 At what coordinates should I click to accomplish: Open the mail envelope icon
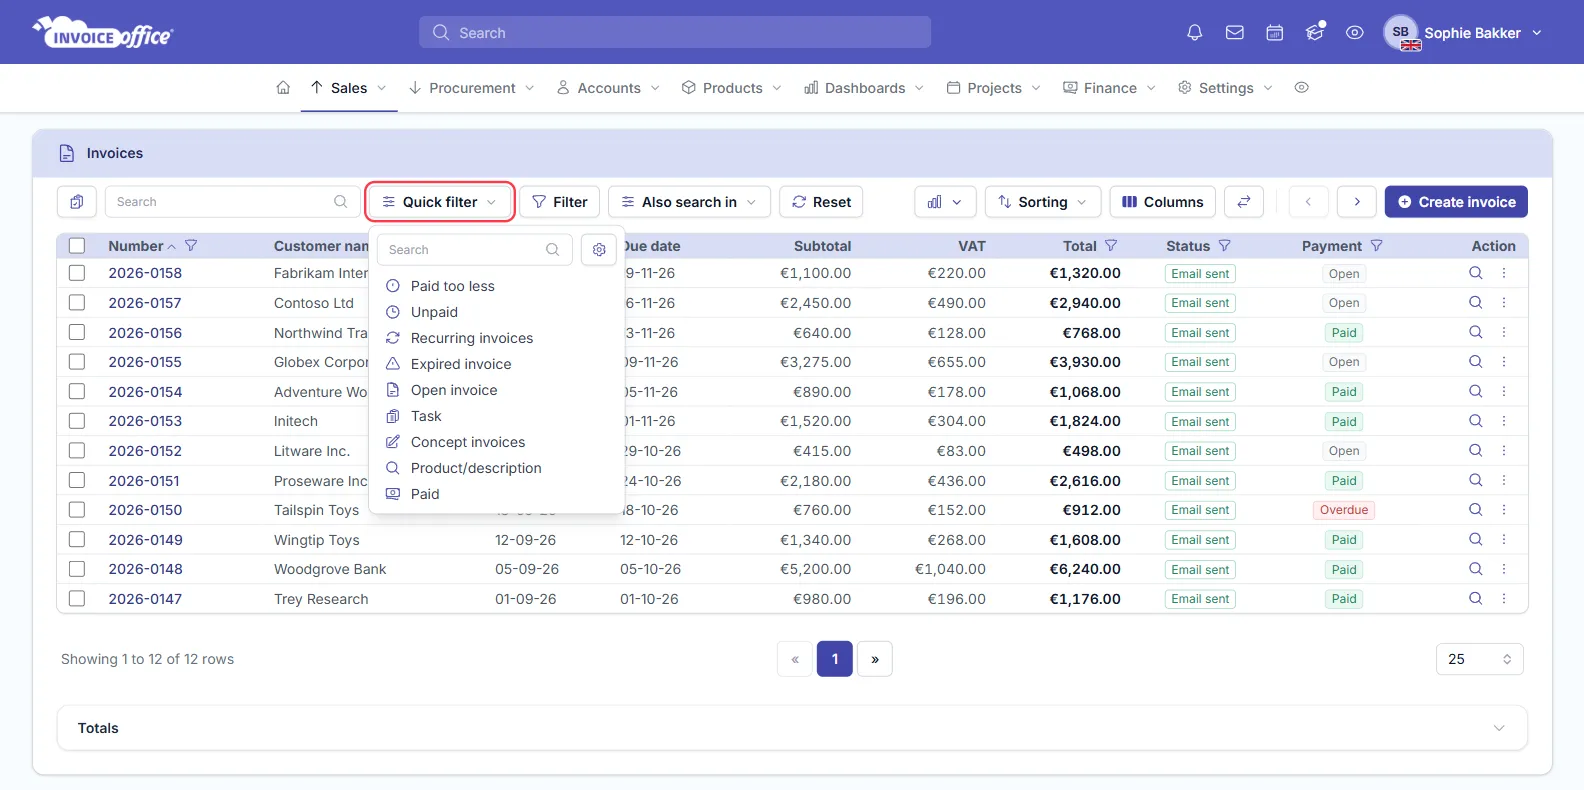click(1235, 33)
